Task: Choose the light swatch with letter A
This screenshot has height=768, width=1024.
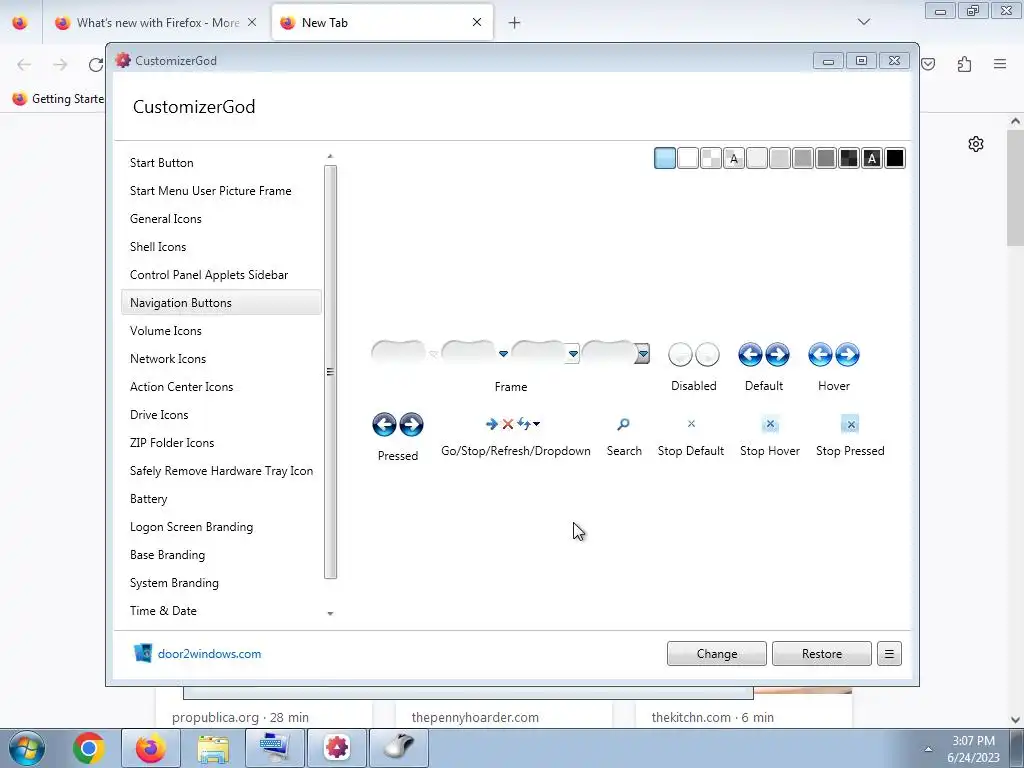Action: click(x=734, y=158)
